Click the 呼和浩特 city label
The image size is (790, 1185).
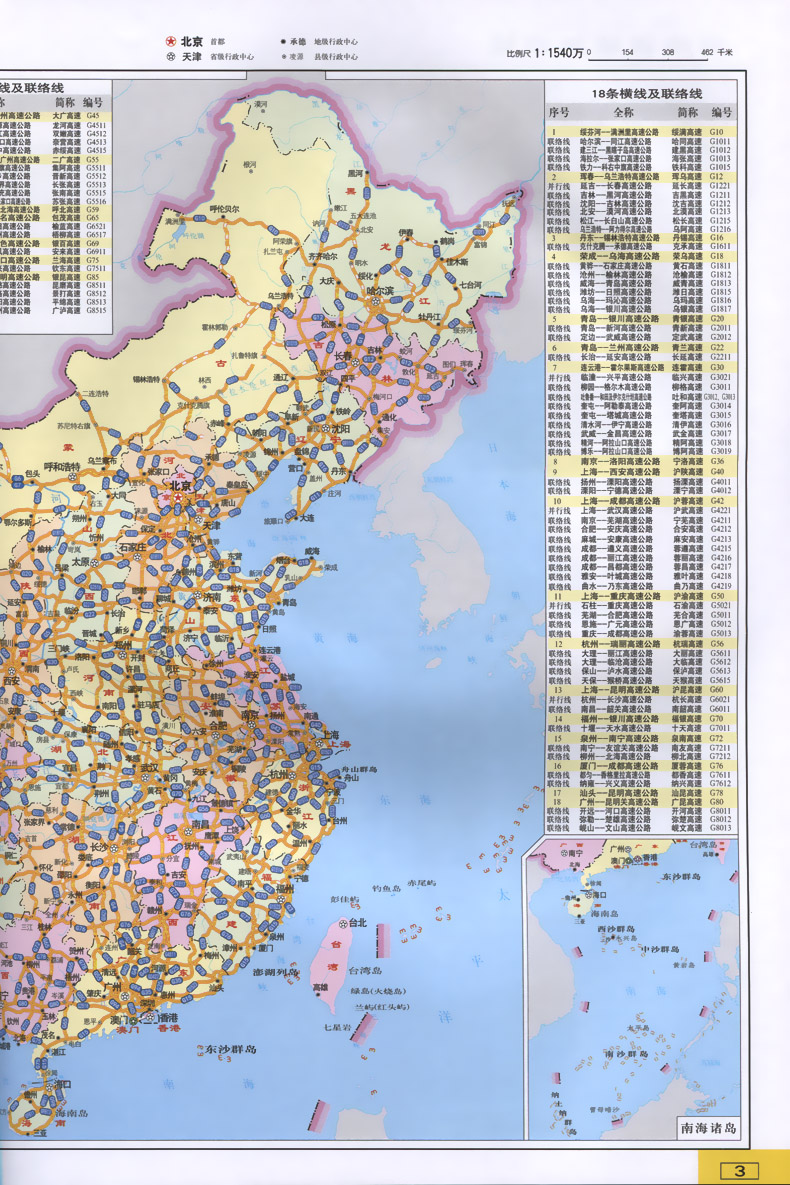tap(65, 467)
